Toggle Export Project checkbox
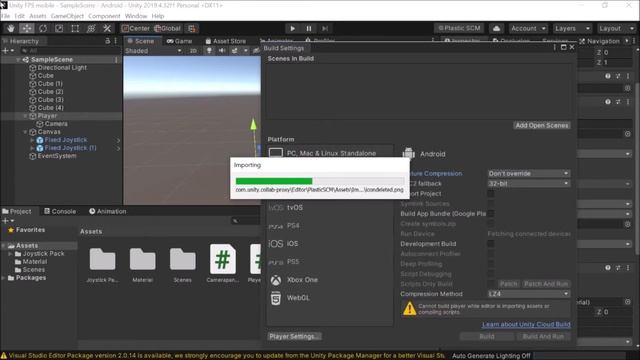Viewport: 640px width, 360px height. point(491,193)
